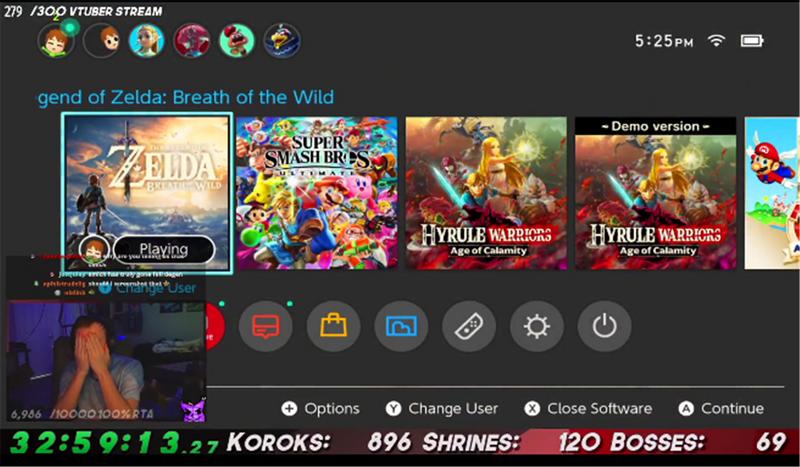Launch Super Smash Bros Ultimate tile
This screenshot has width=800, height=467.
pyautogui.click(x=317, y=193)
